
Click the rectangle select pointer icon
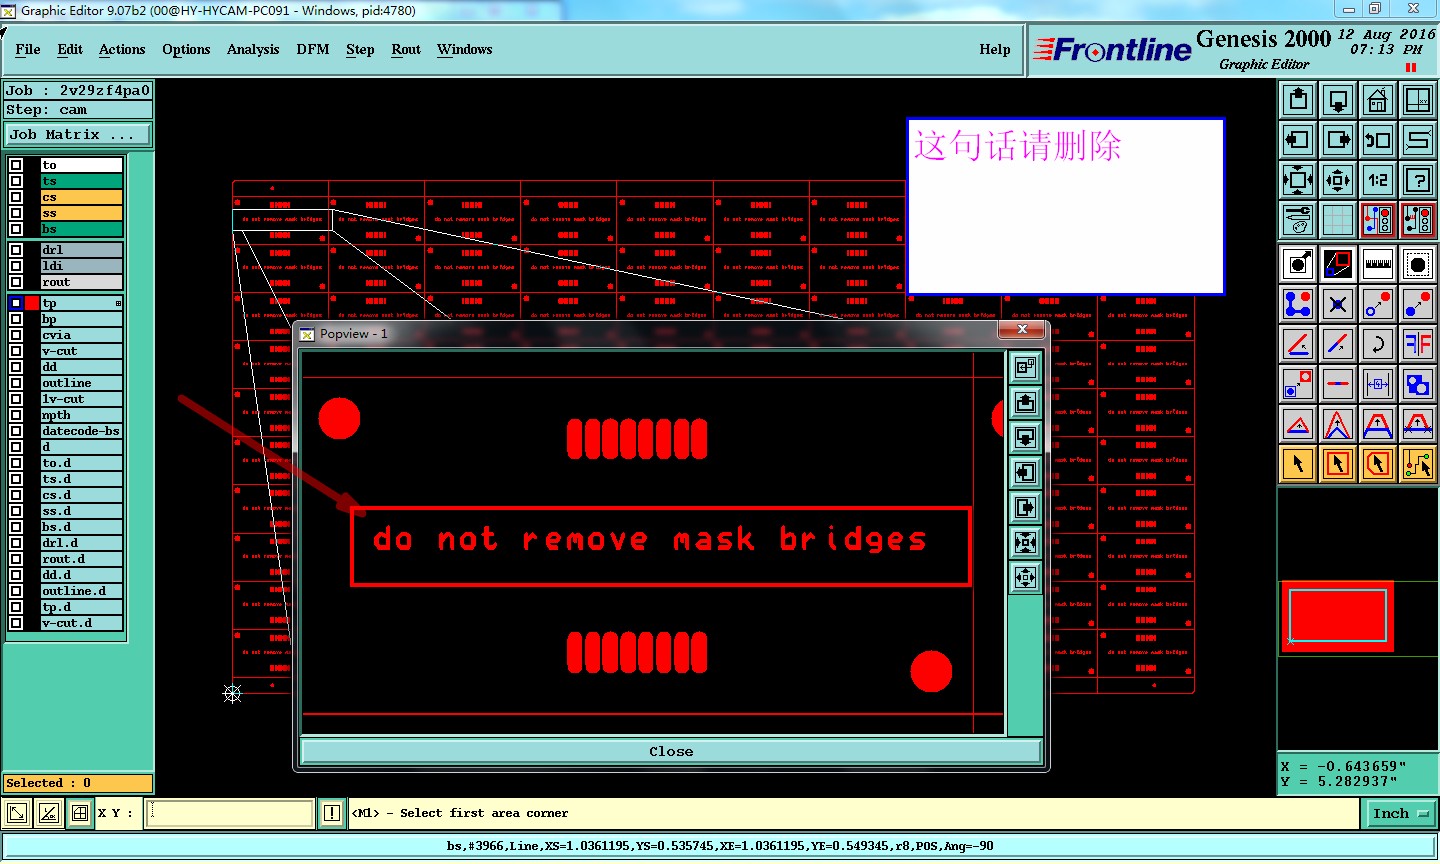[x=1338, y=464]
